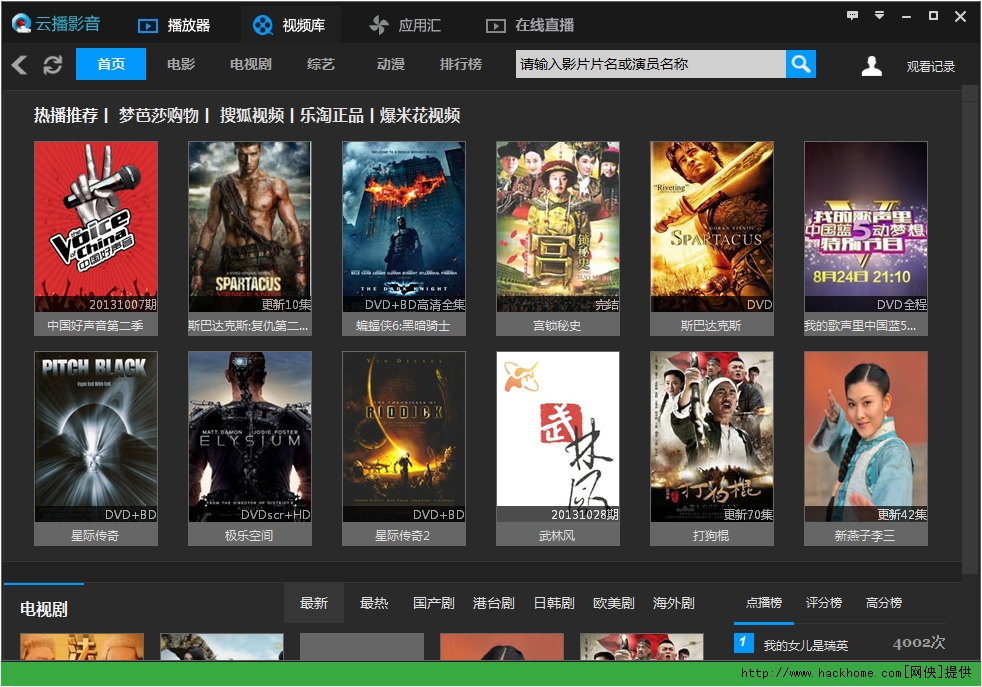The width and height of the screenshot is (982, 687).
Task: Open the Riddick poster
Action: pyautogui.click(x=404, y=436)
